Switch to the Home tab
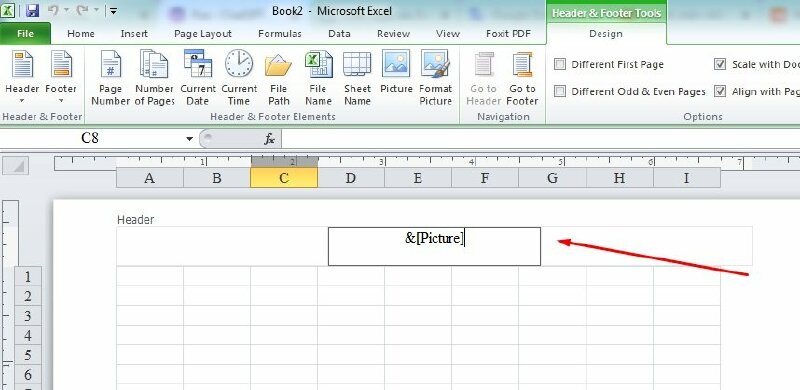The image size is (800, 390). point(81,34)
